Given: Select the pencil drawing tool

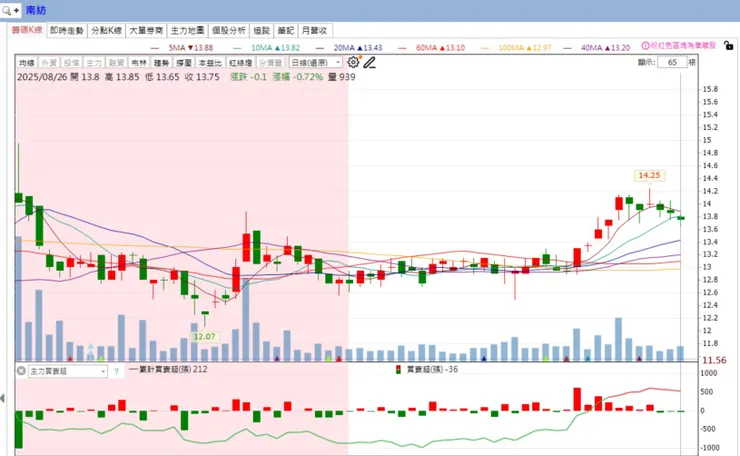Looking at the screenshot, I should pyautogui.click(x=370, y=62).
